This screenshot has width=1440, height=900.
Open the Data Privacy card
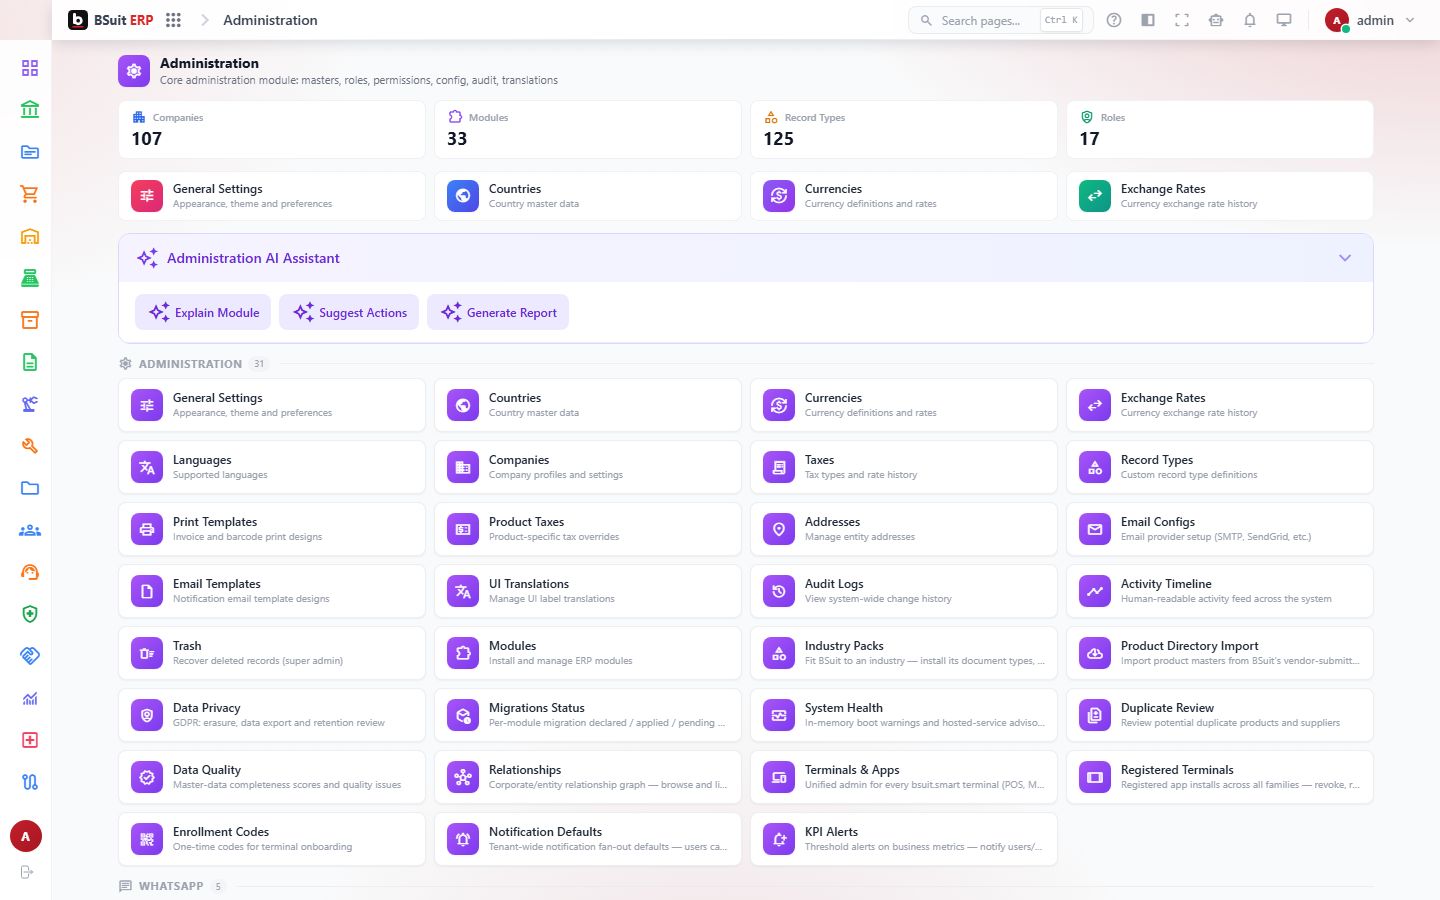272,715
